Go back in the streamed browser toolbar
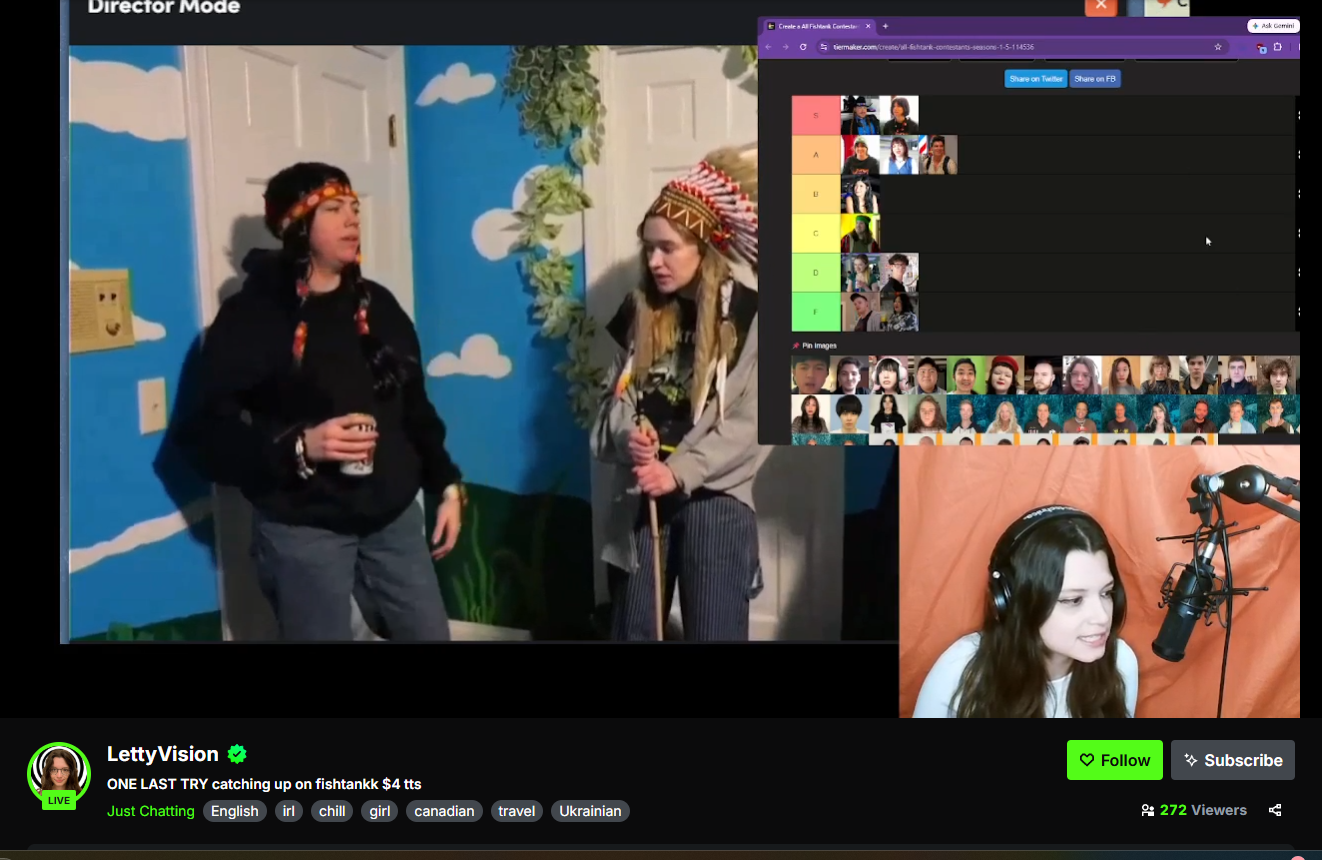 (x=768, y=47)
